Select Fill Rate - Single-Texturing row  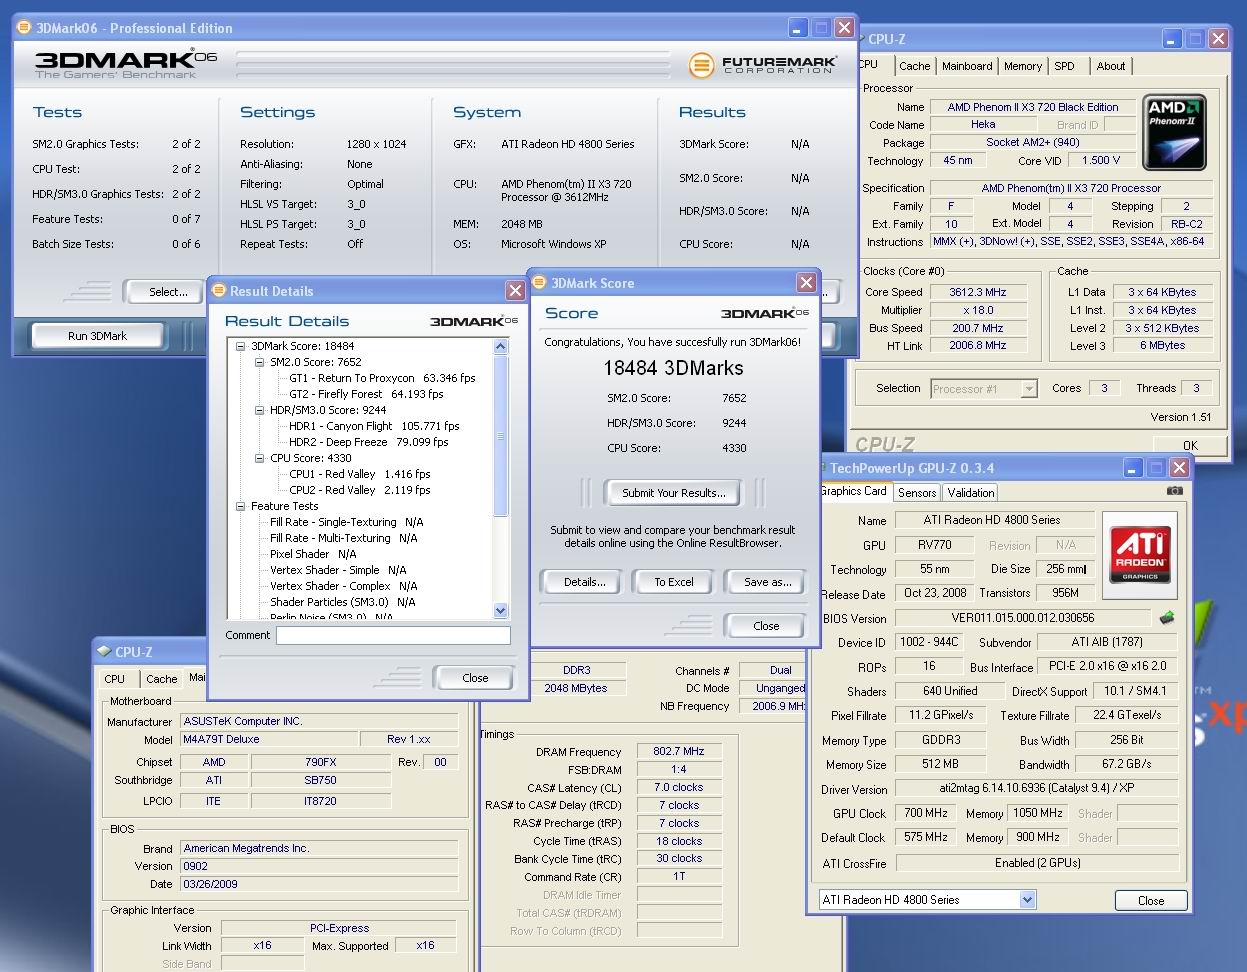346,522
